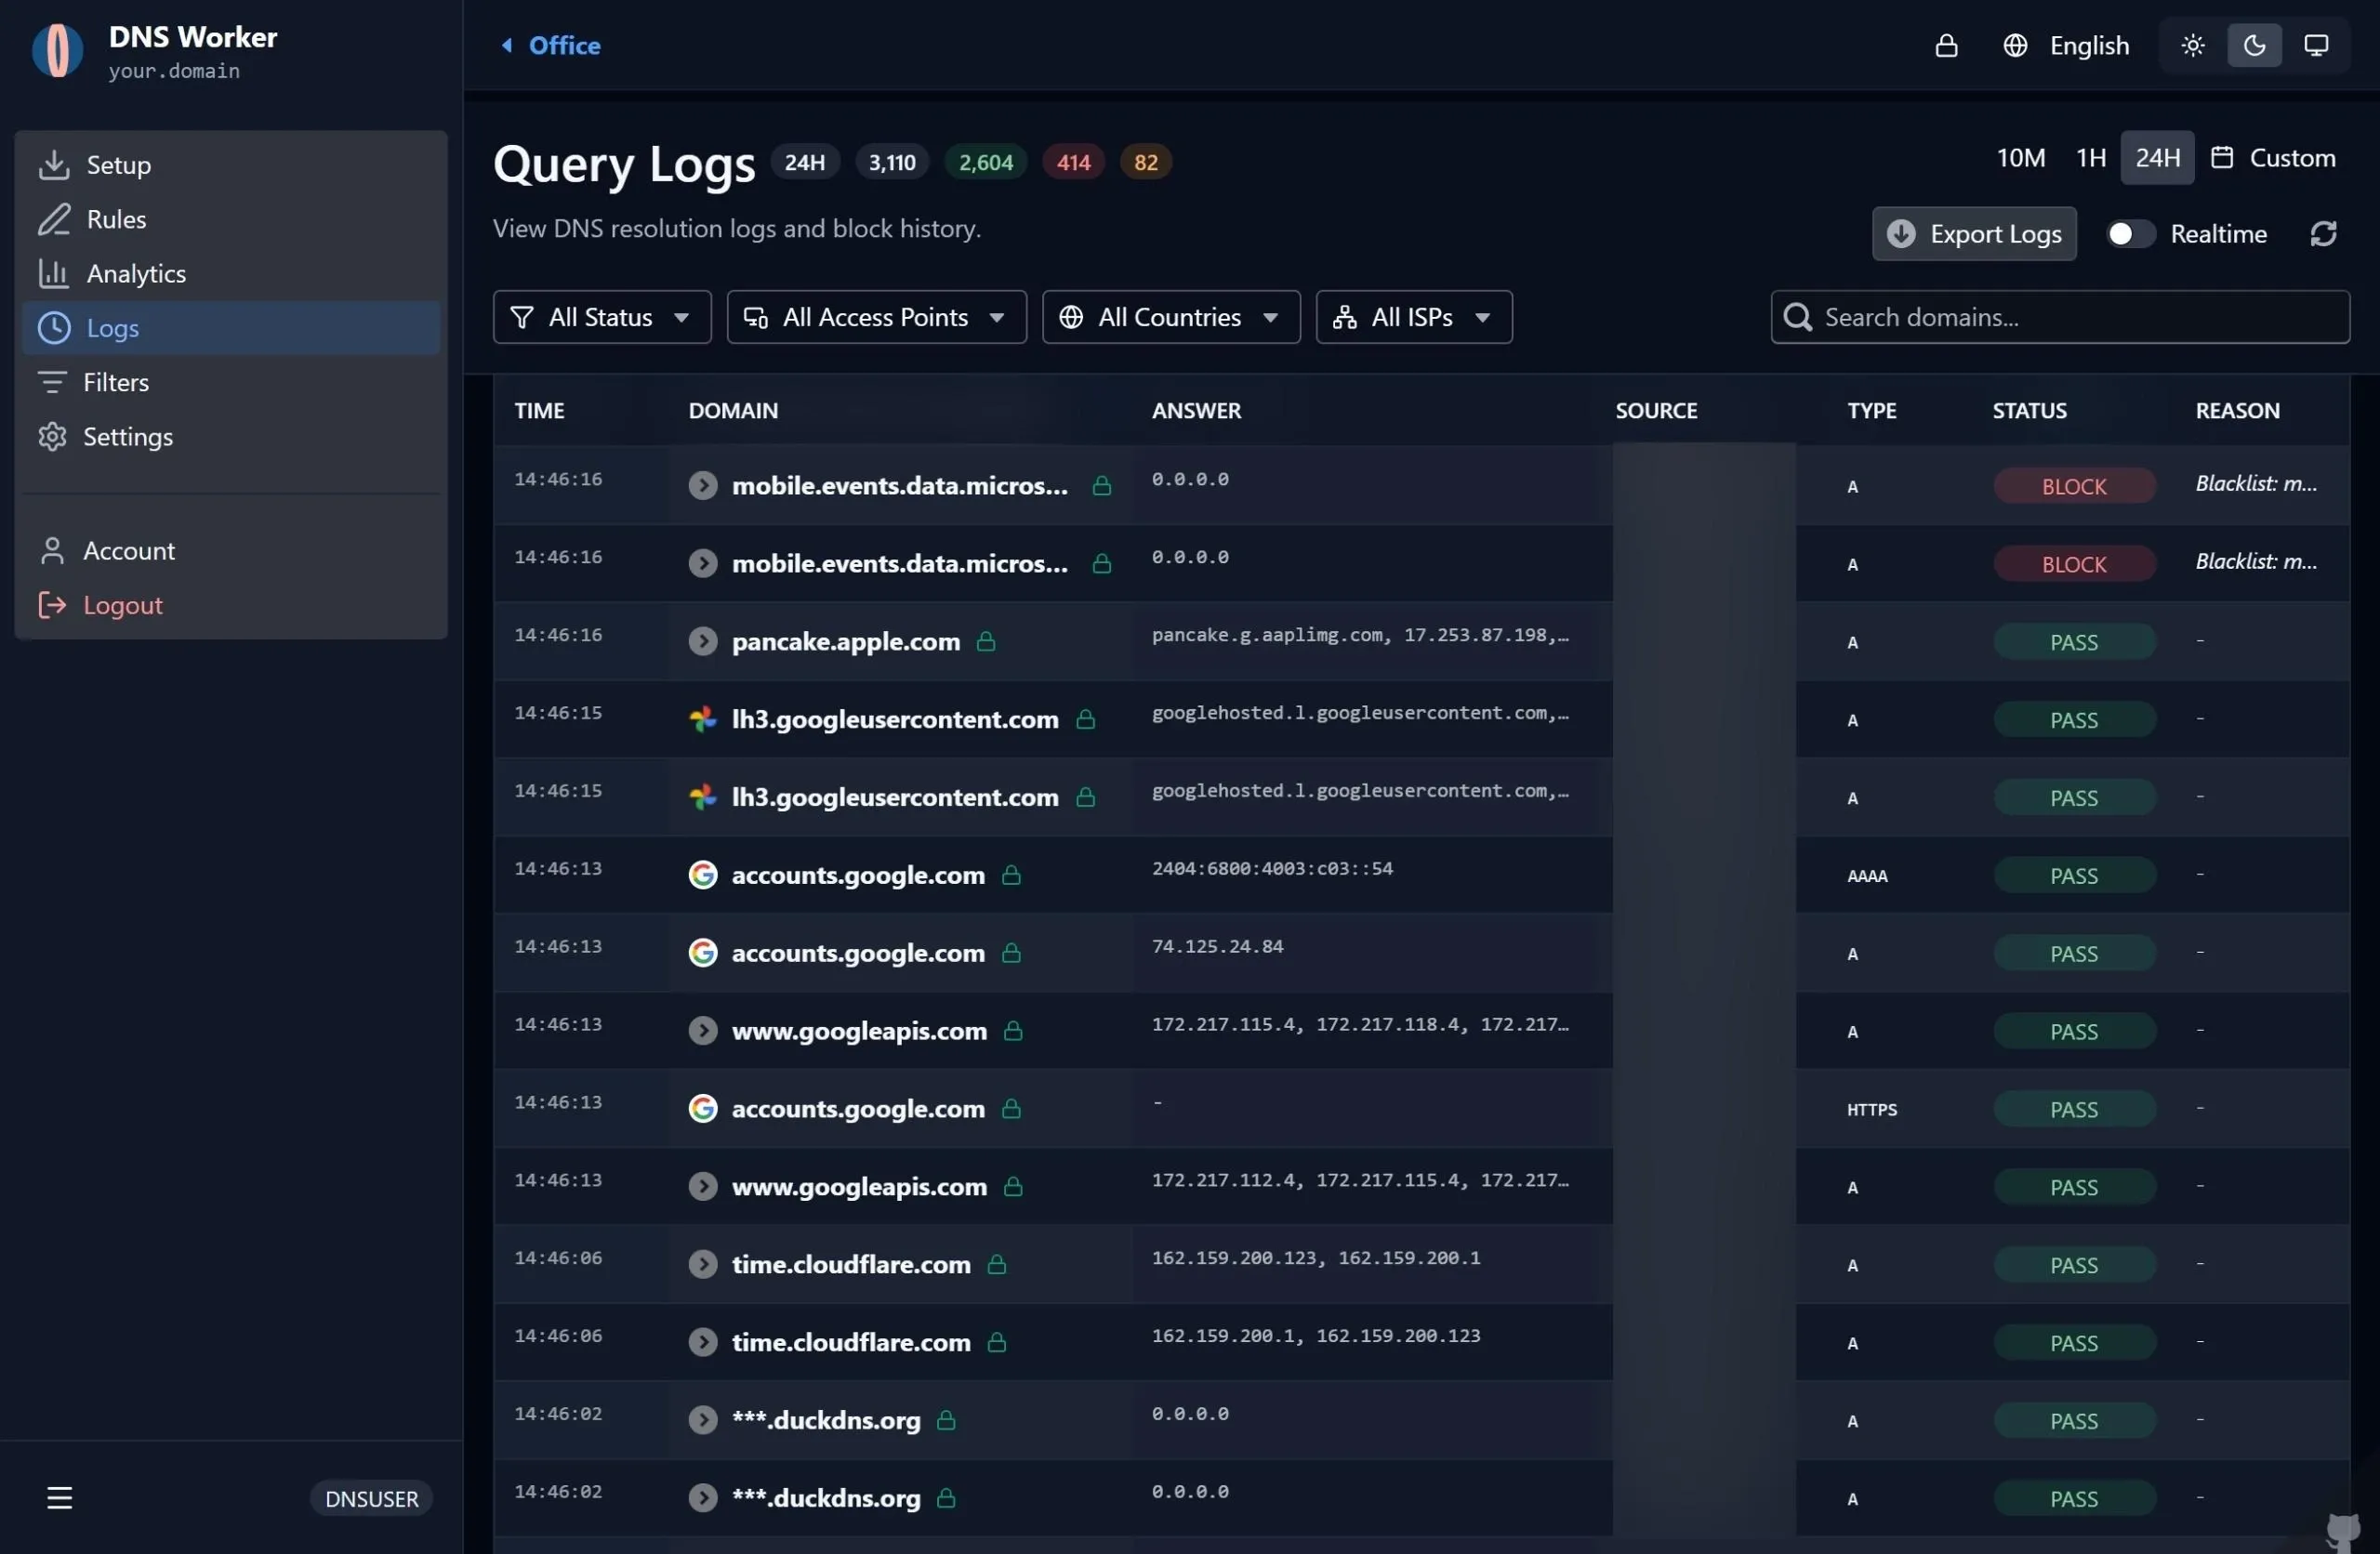Click the refresh logs icon
The image size is (2380, 1554).
point(2323,234)
